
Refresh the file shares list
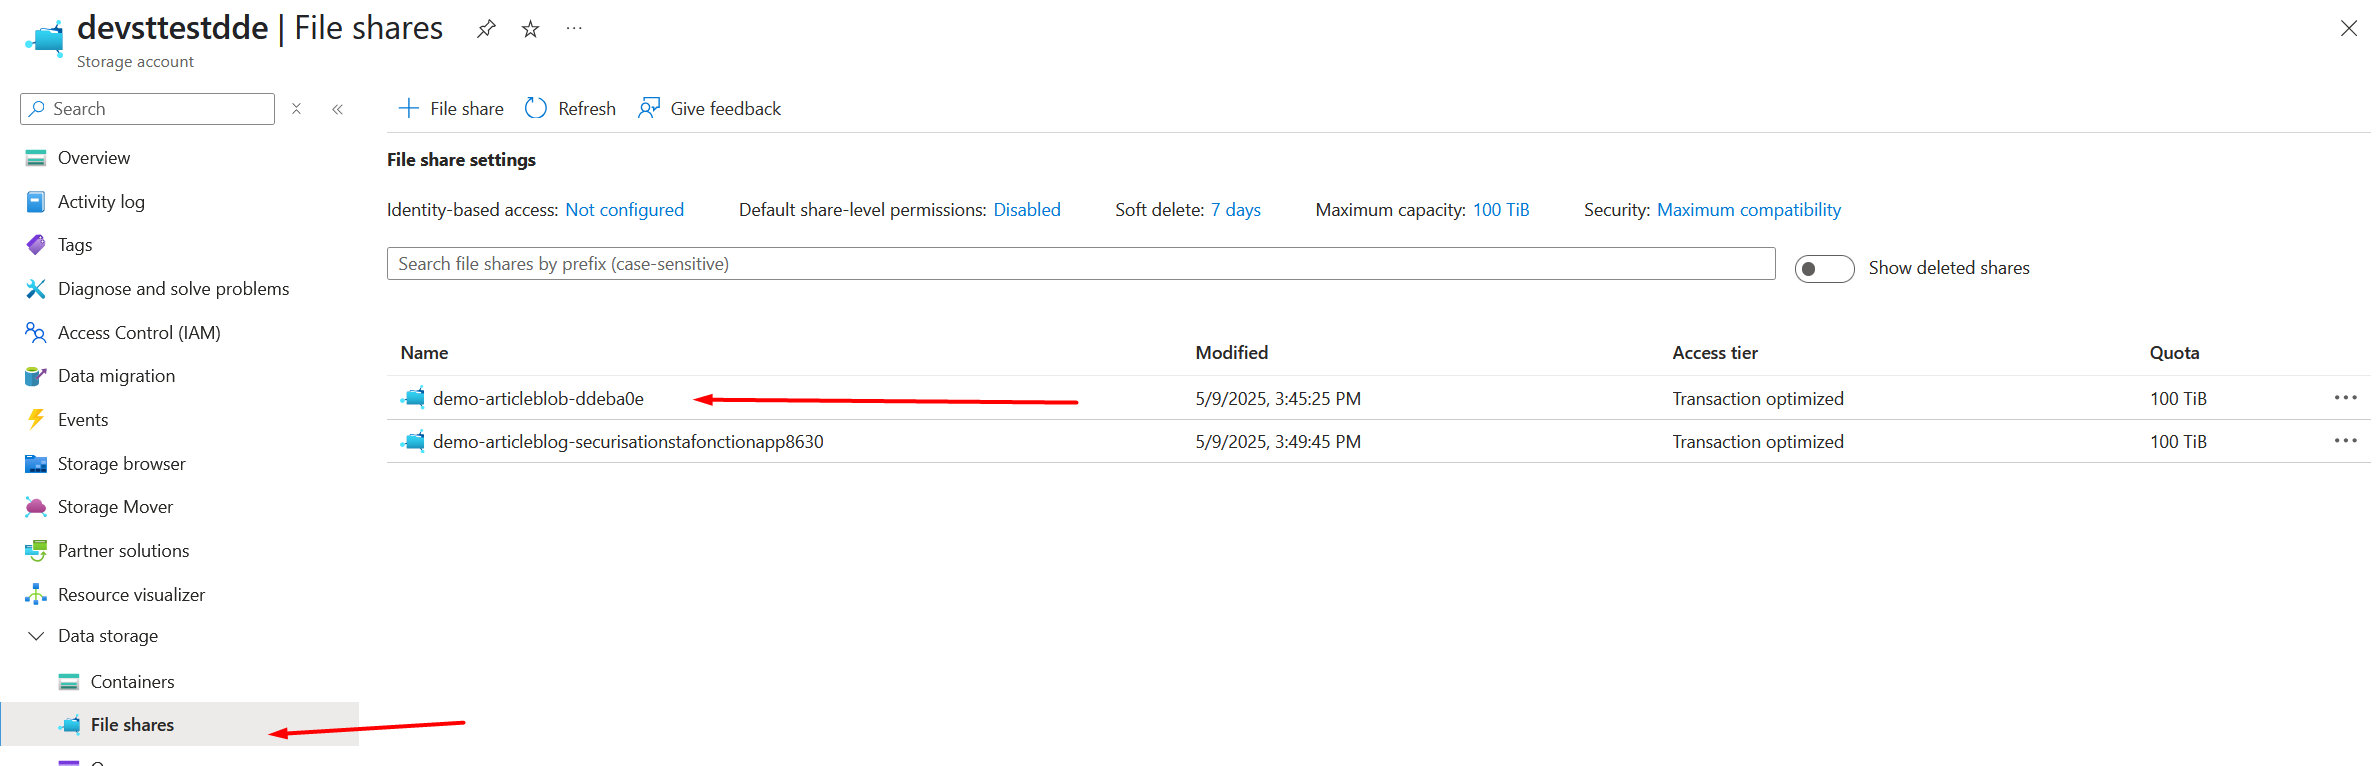coord(571,109)
